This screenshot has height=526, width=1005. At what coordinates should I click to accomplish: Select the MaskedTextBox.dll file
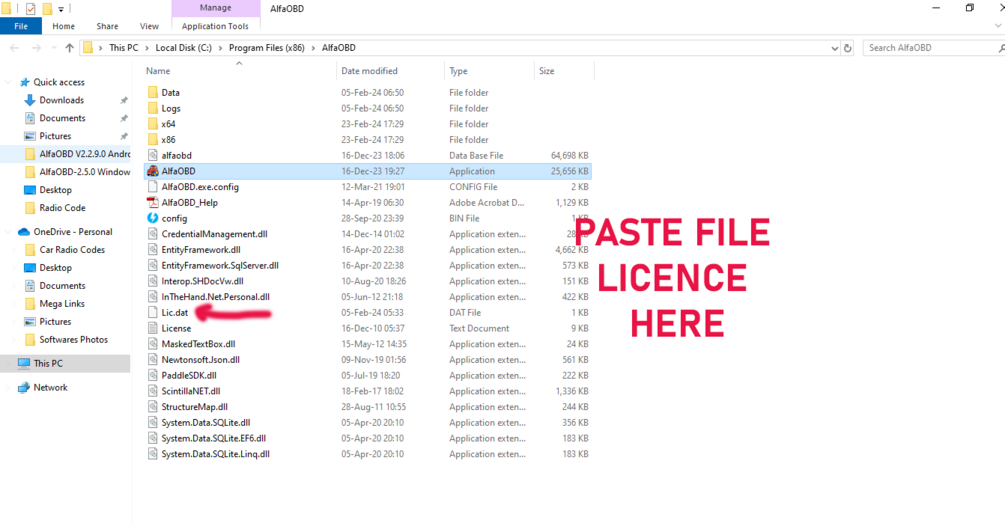tap(198, 344)
